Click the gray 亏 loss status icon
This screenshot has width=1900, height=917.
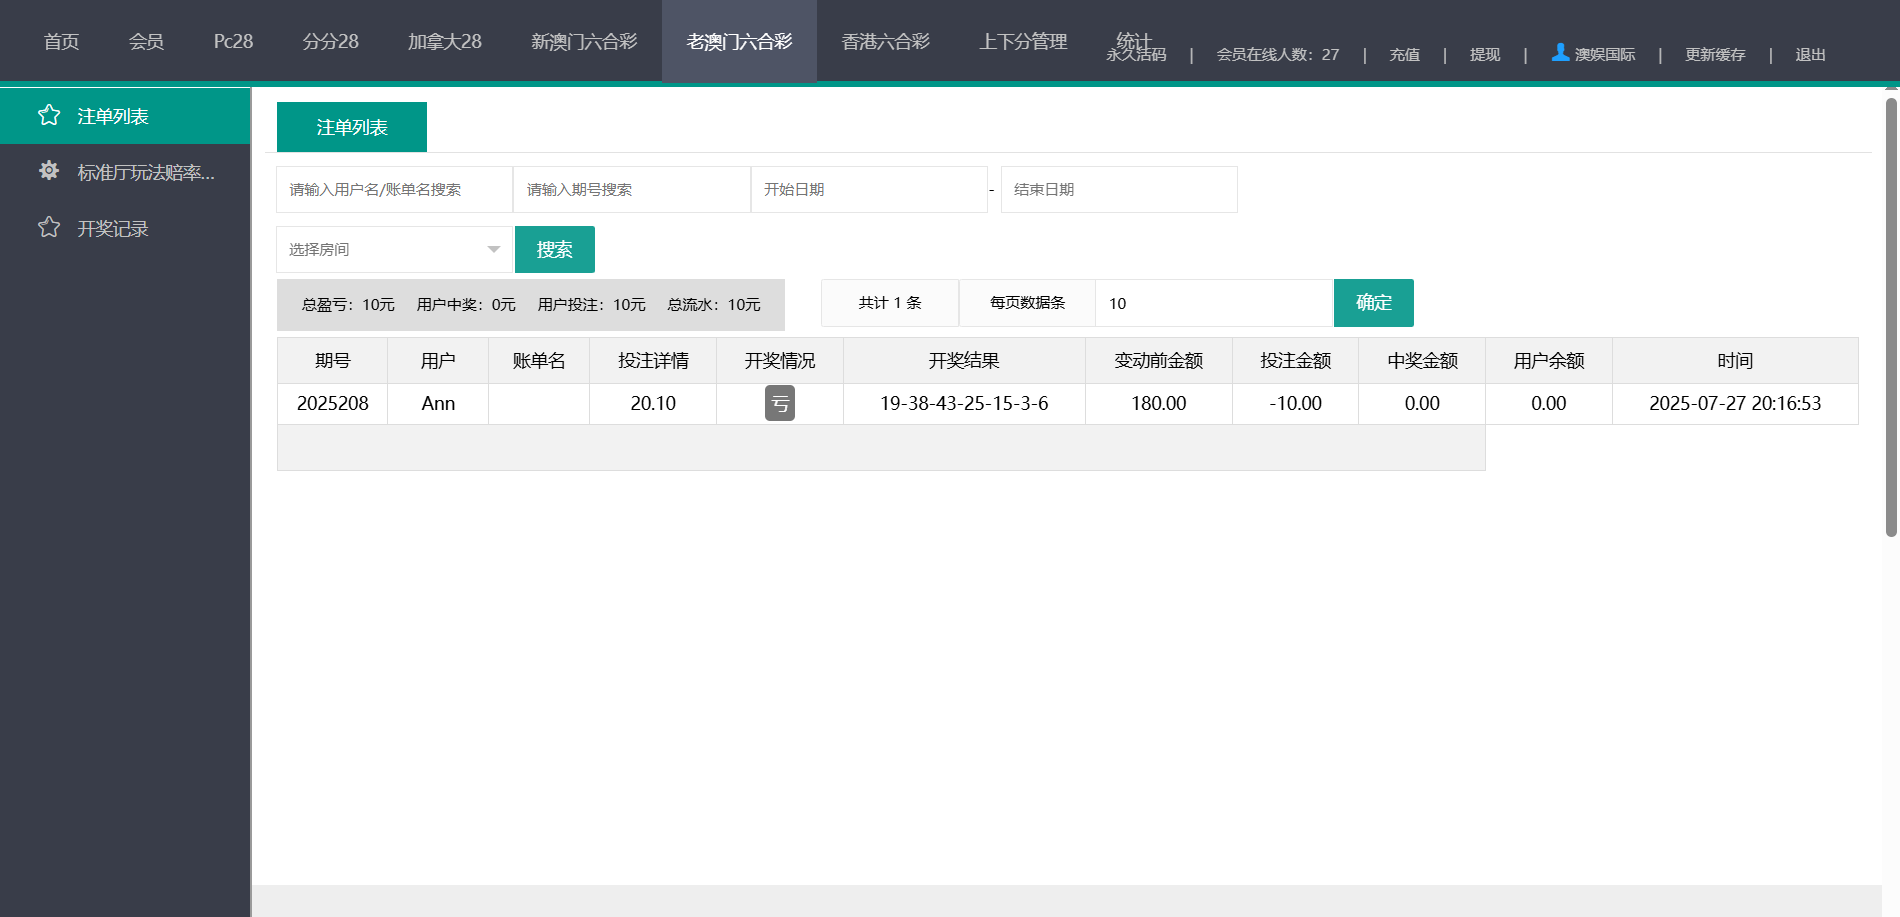(780, 403)
